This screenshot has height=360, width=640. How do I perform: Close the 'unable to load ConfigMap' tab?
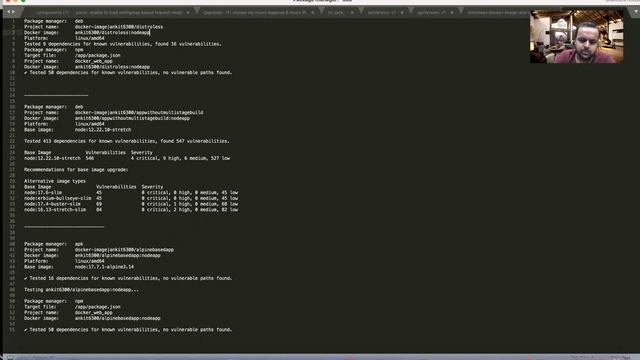188,13
